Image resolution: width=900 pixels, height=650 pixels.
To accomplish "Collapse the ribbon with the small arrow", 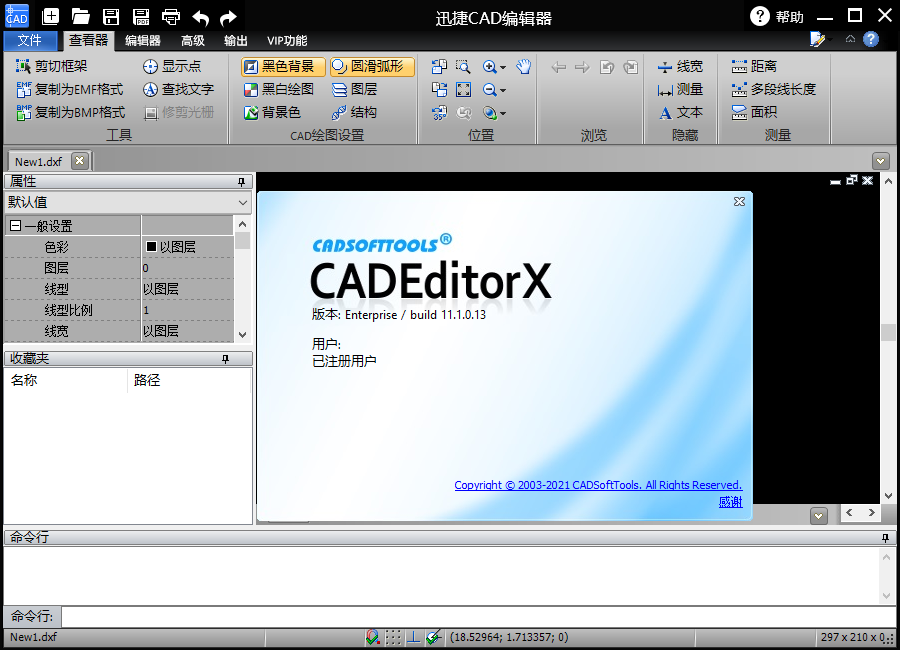I will [x=850, y=39].
